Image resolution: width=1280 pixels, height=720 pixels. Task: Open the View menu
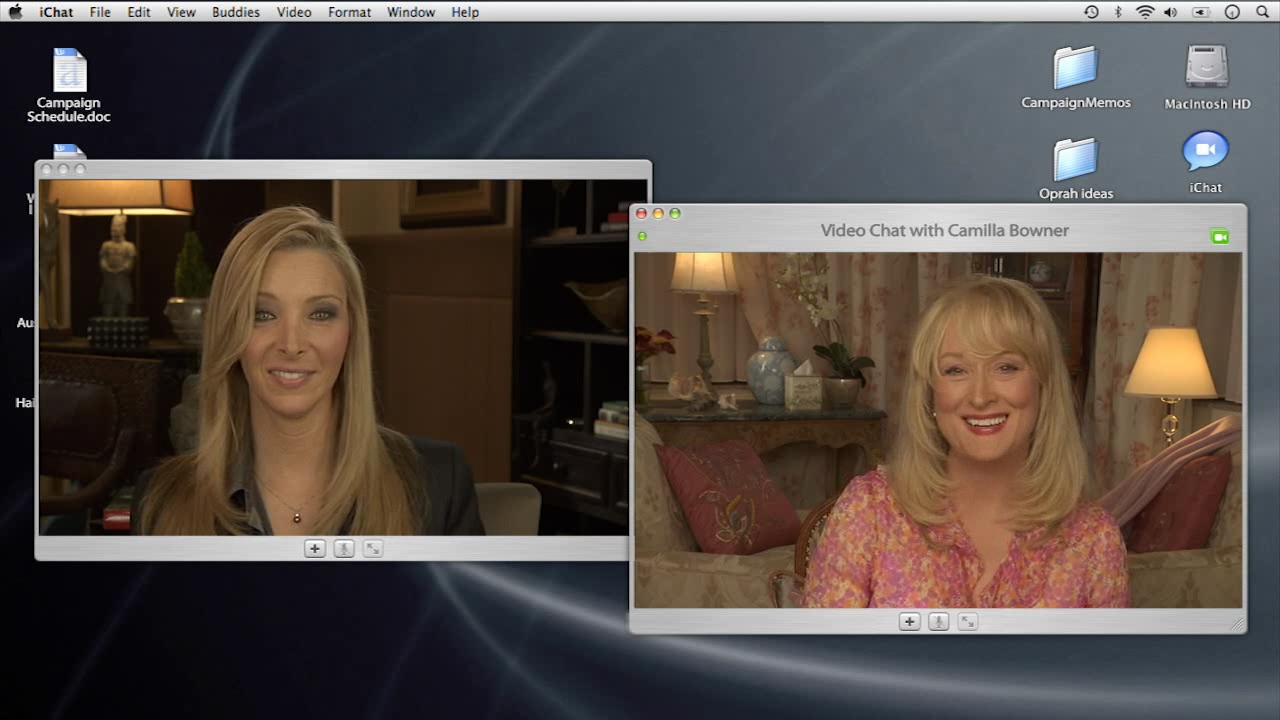click(x=181, y=12)
